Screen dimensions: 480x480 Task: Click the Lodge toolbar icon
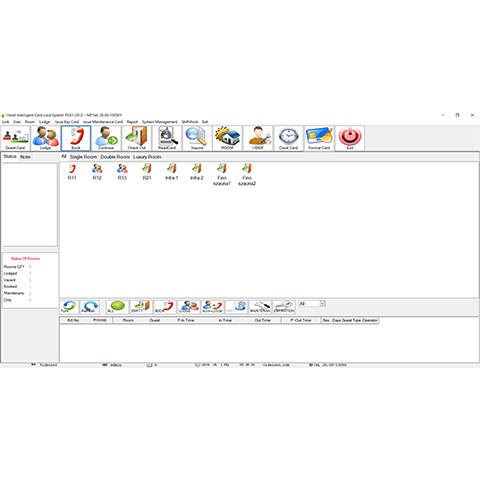coord(46,138)
